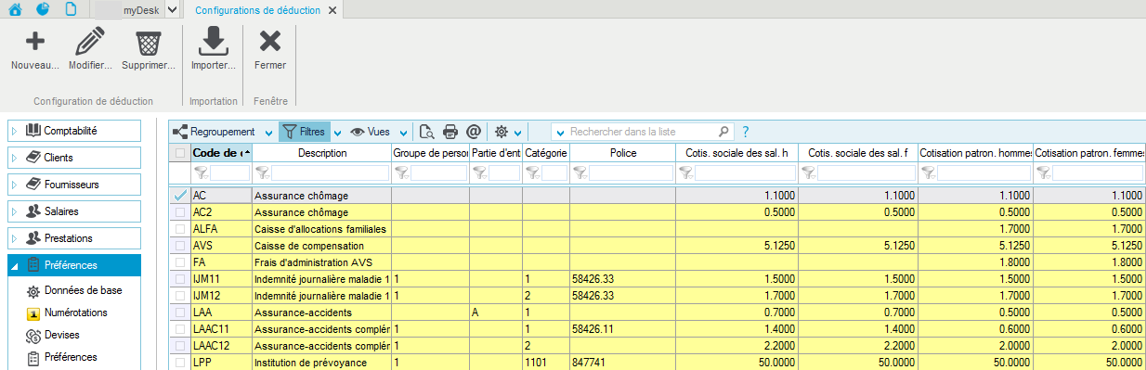Screen dimensions: 1146x370
Task: Expand the Salaires sidebar section
Action: click(x=13, y=211)
